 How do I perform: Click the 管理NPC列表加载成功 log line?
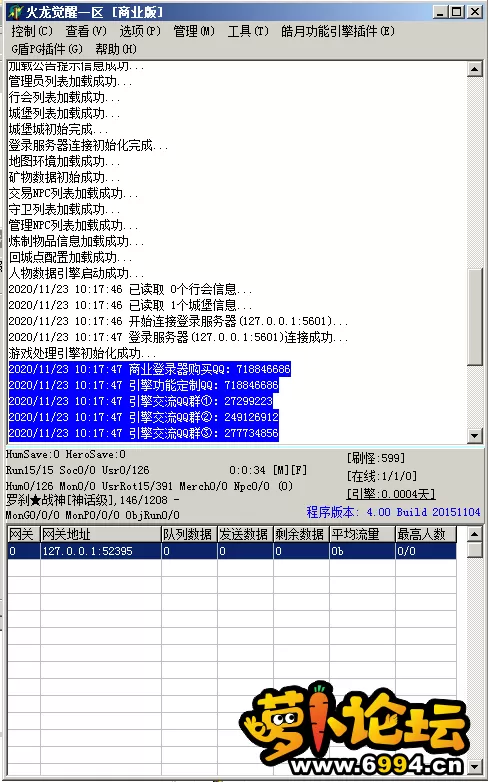tap(73, 225)
